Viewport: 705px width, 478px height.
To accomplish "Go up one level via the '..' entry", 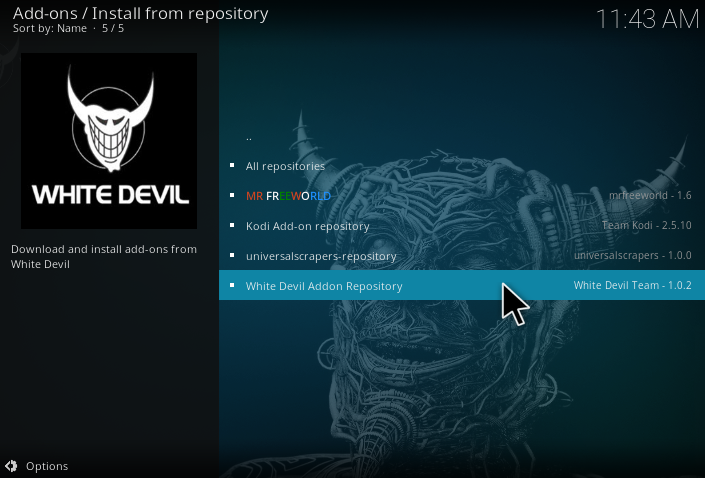I will click(x=462, y=138).
